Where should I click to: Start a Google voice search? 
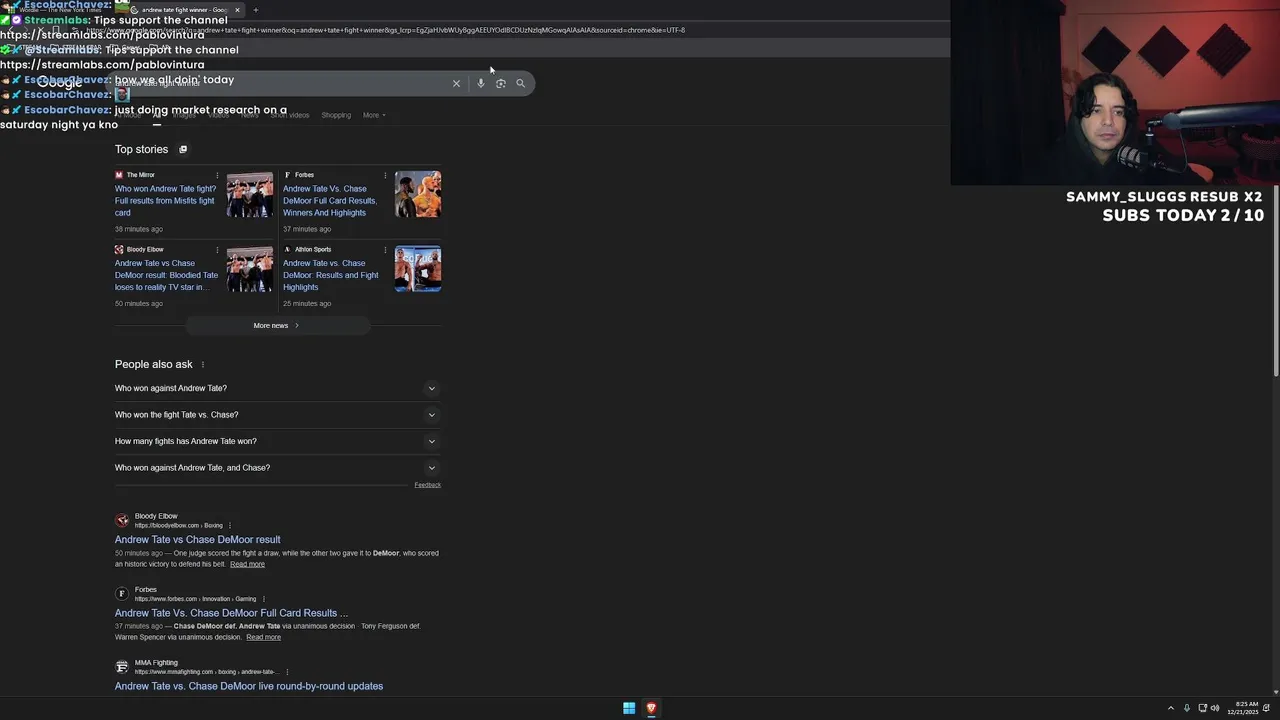click(x=481, y=83)
